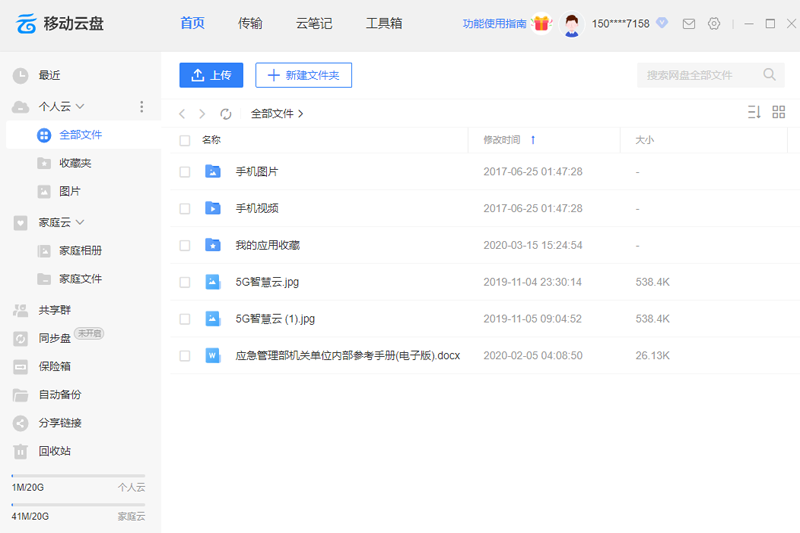The width and height of the screenshot is (800, 533).
Task: Open the messages envelope icon
Action: [x=689, y=23]
